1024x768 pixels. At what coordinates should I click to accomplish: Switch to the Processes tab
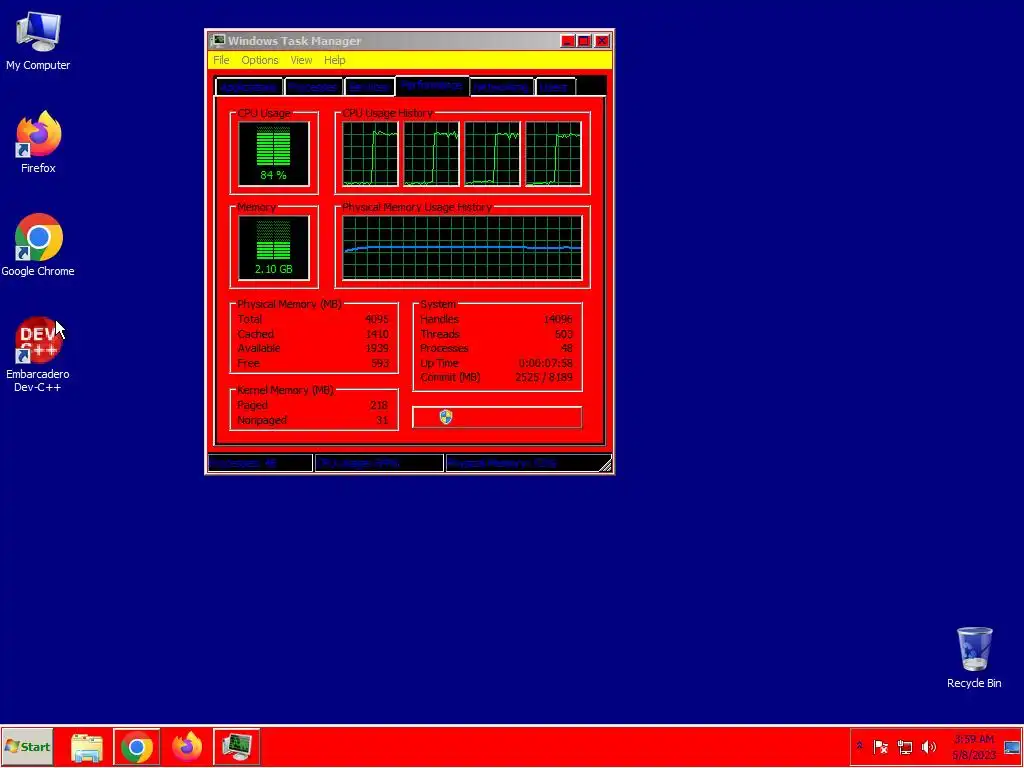click(x=313, y=87)
